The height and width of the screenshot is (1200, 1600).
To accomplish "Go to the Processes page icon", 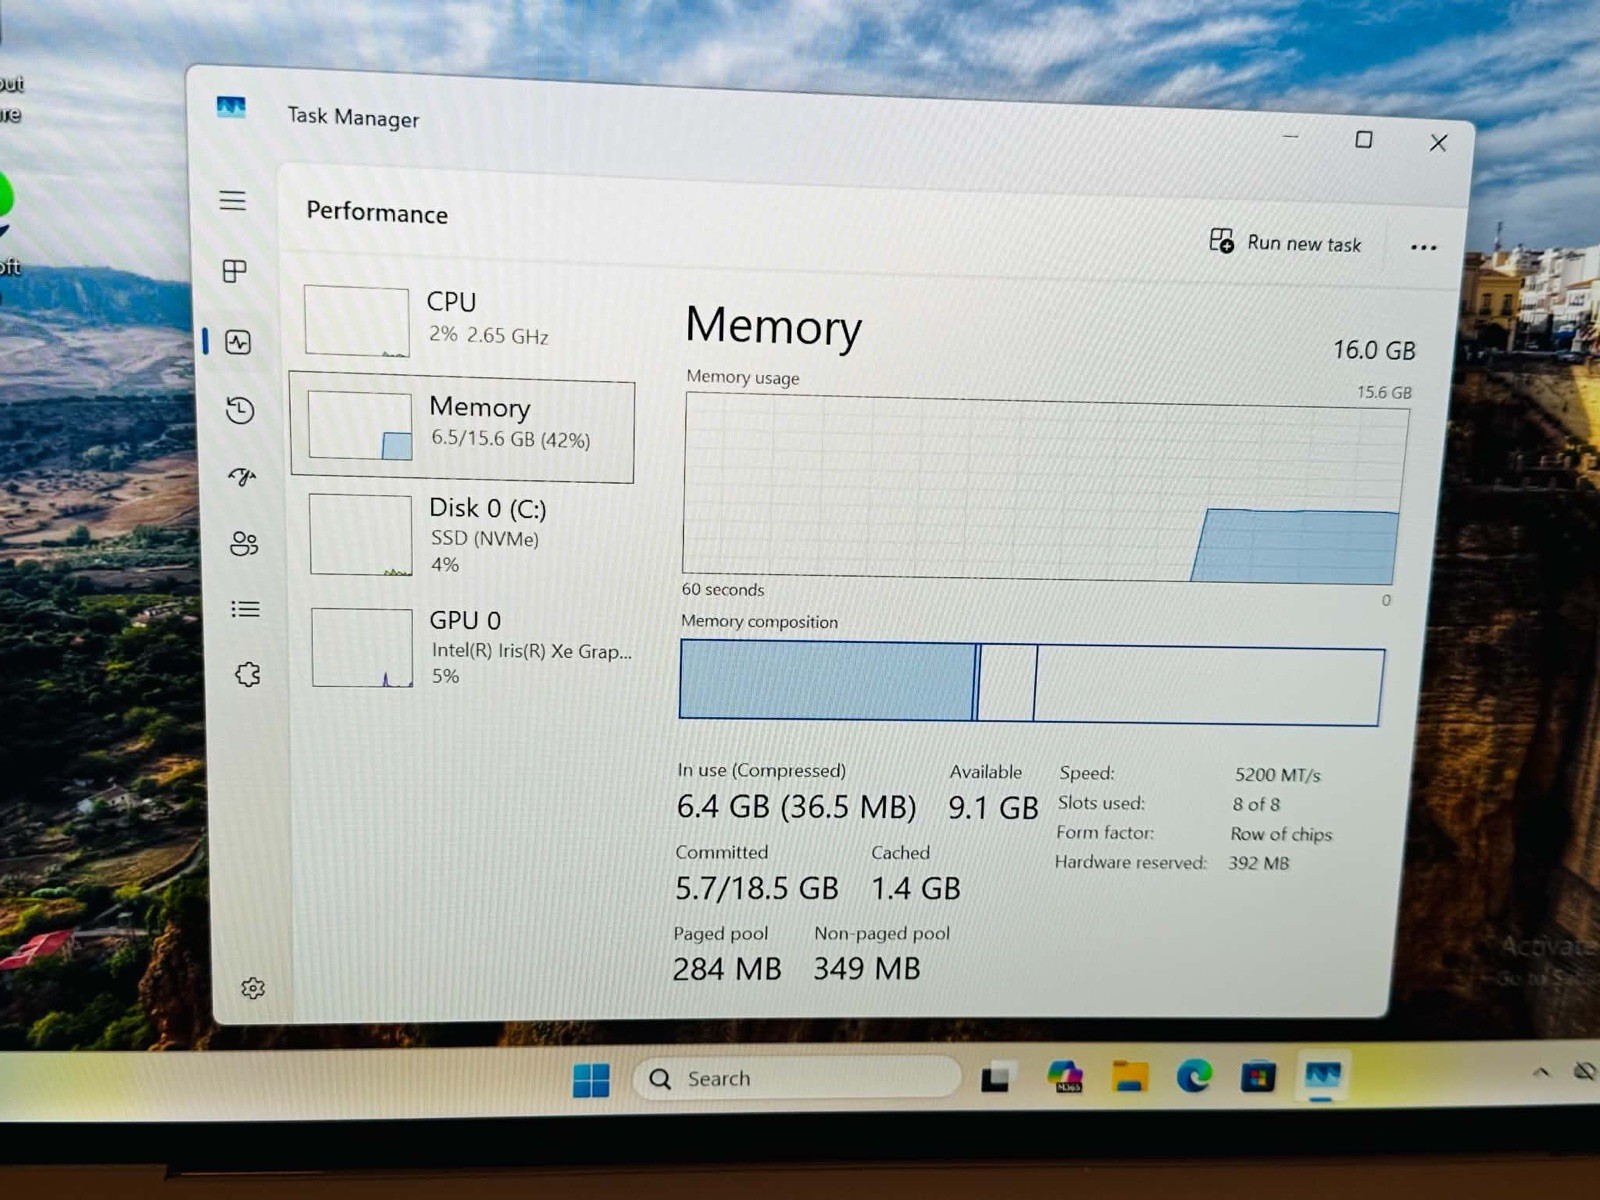I will (235, 271).
